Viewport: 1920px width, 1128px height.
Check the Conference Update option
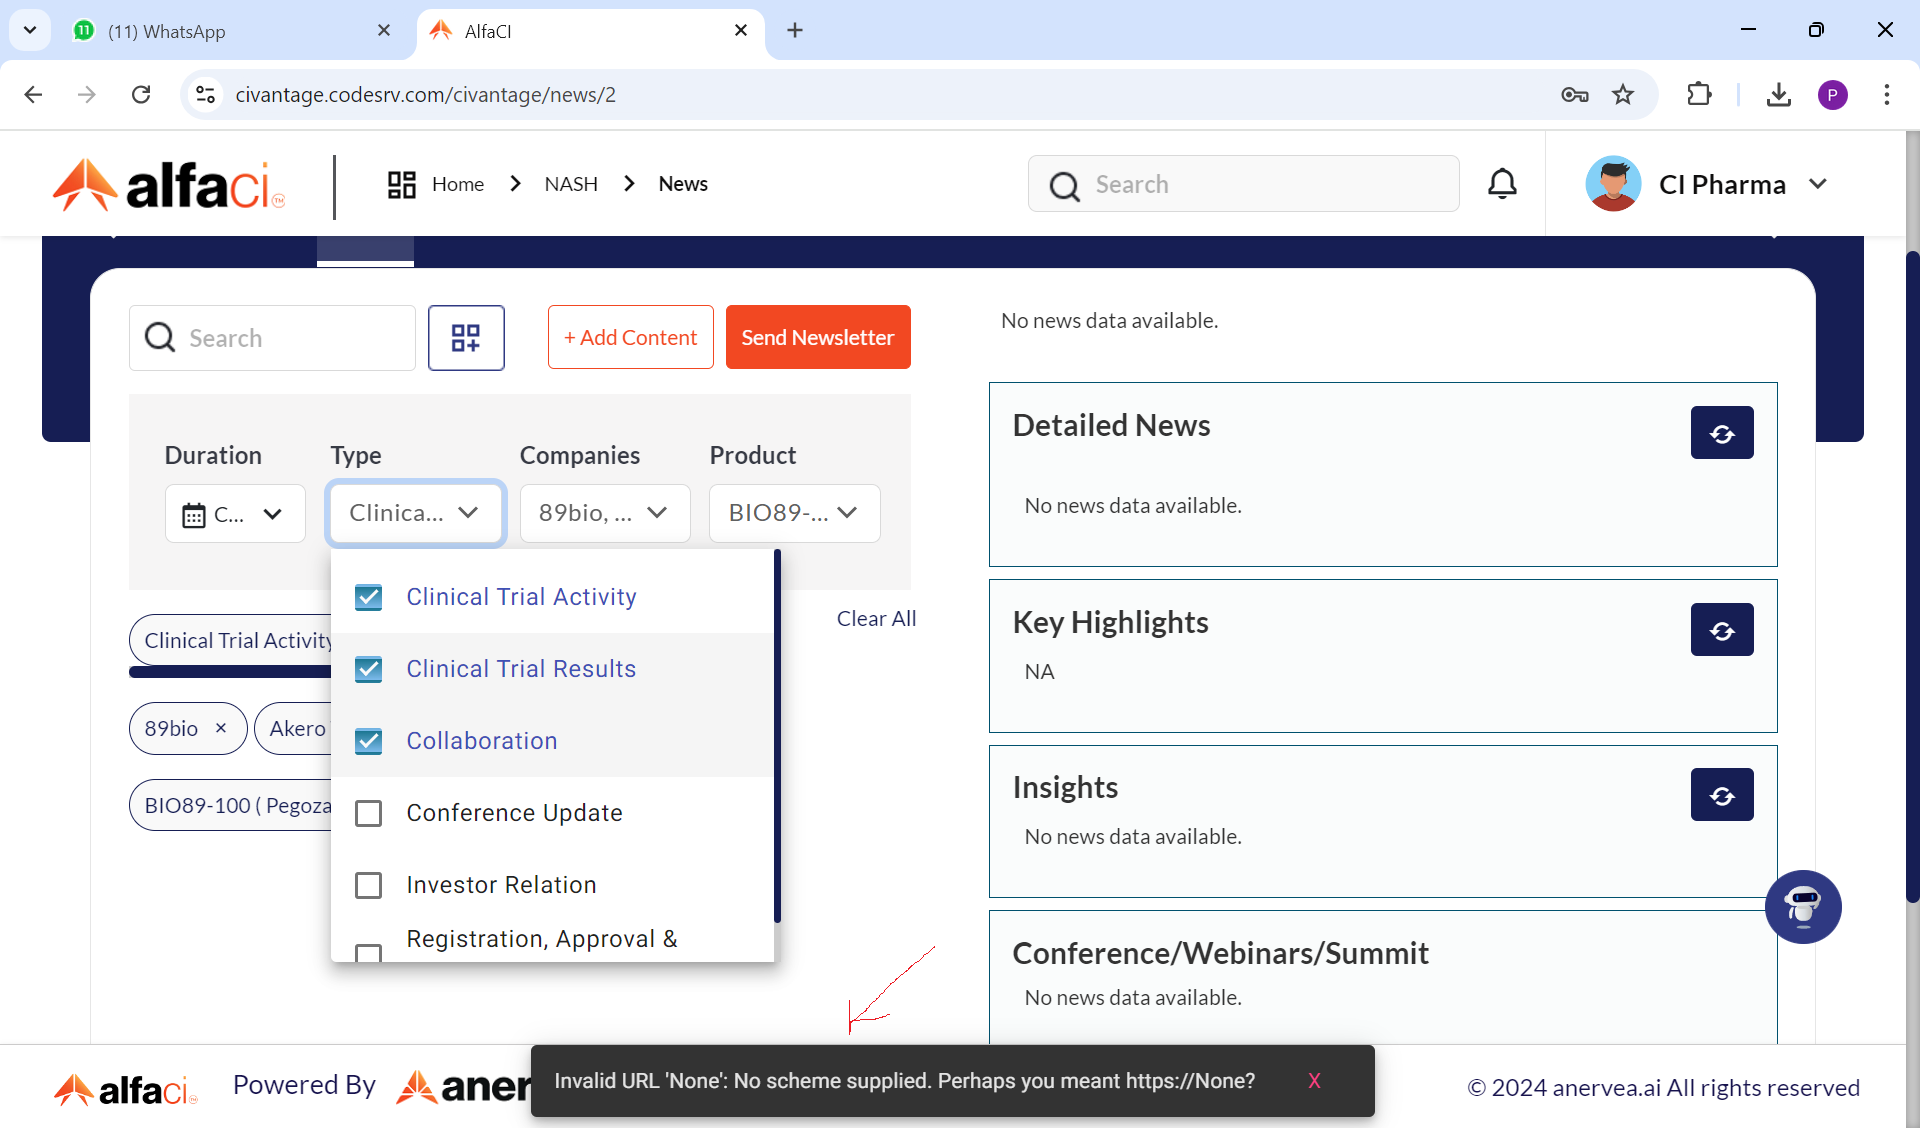[x=369, y=813]
